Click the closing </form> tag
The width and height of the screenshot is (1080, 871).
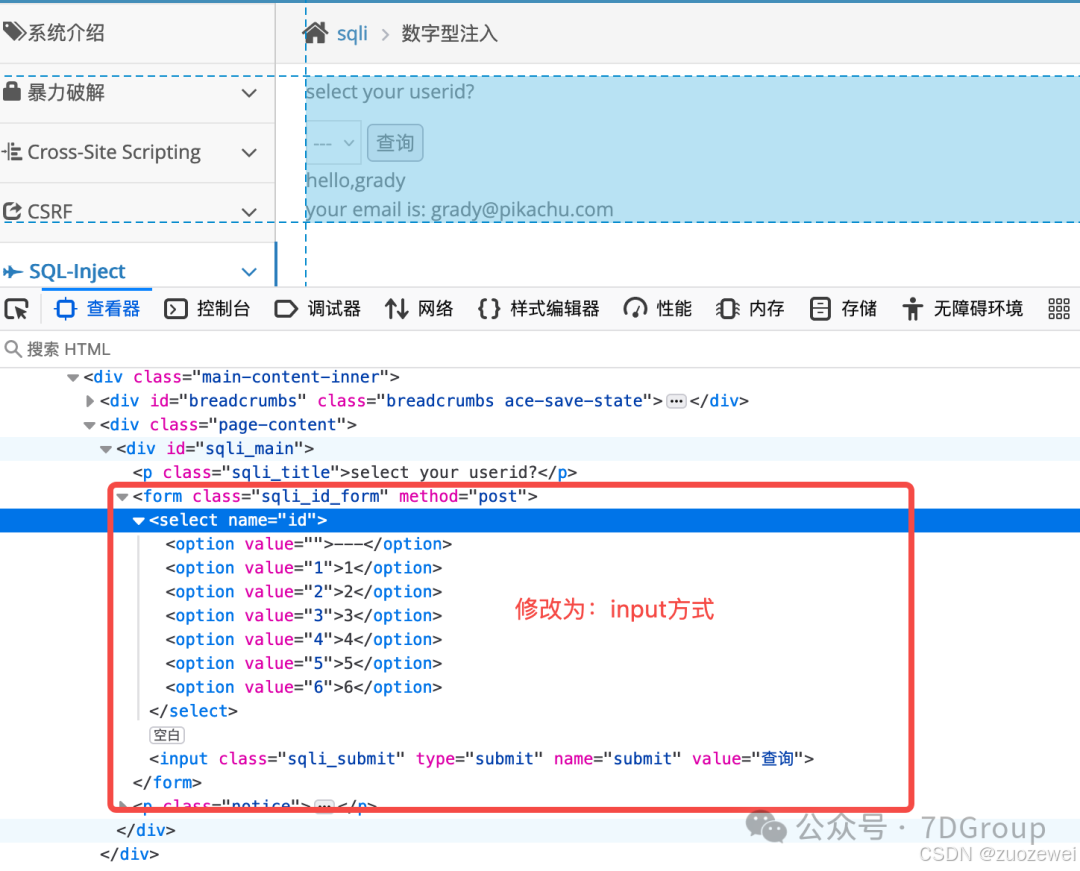[x=167, y=783]
